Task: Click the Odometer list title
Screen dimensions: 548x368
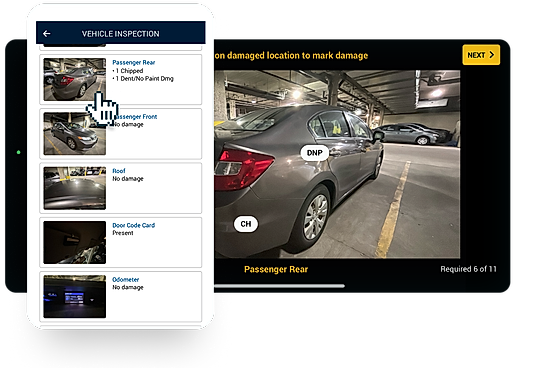Action: [125, 280]
